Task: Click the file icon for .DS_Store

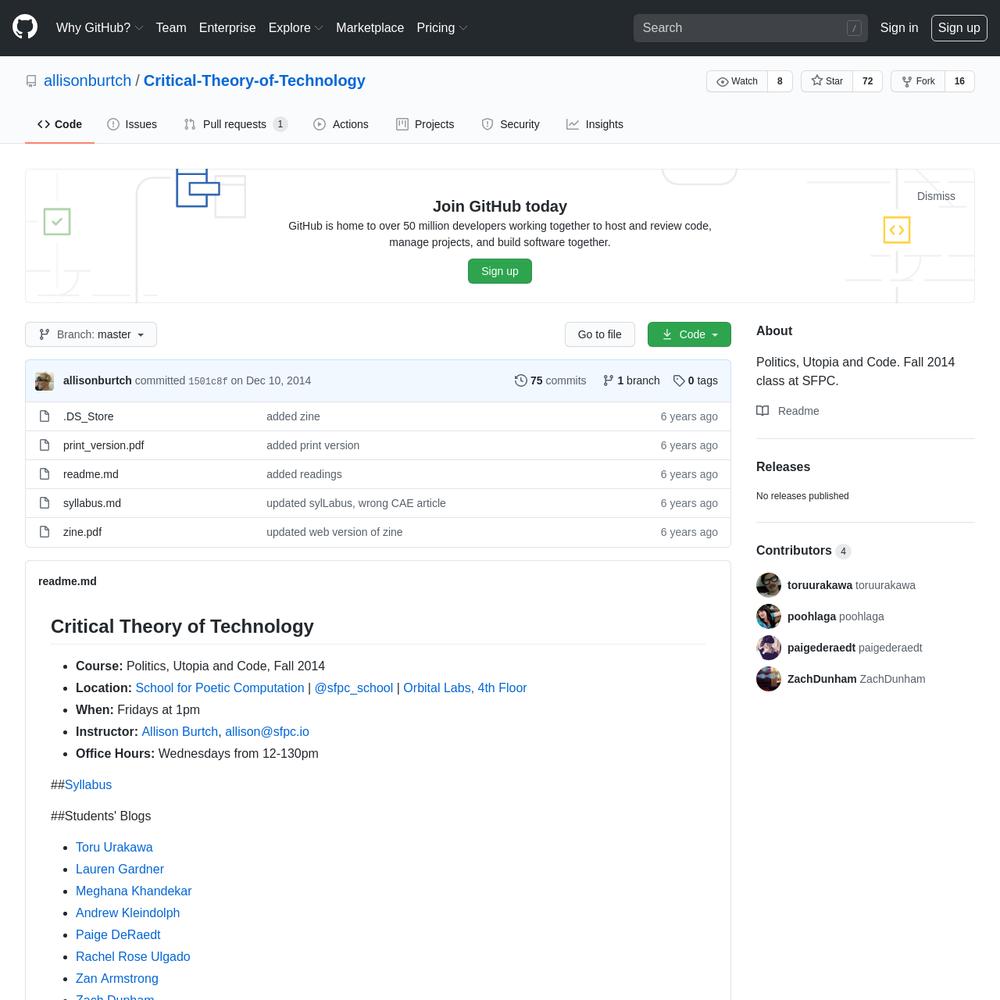Action: (44, 416)
